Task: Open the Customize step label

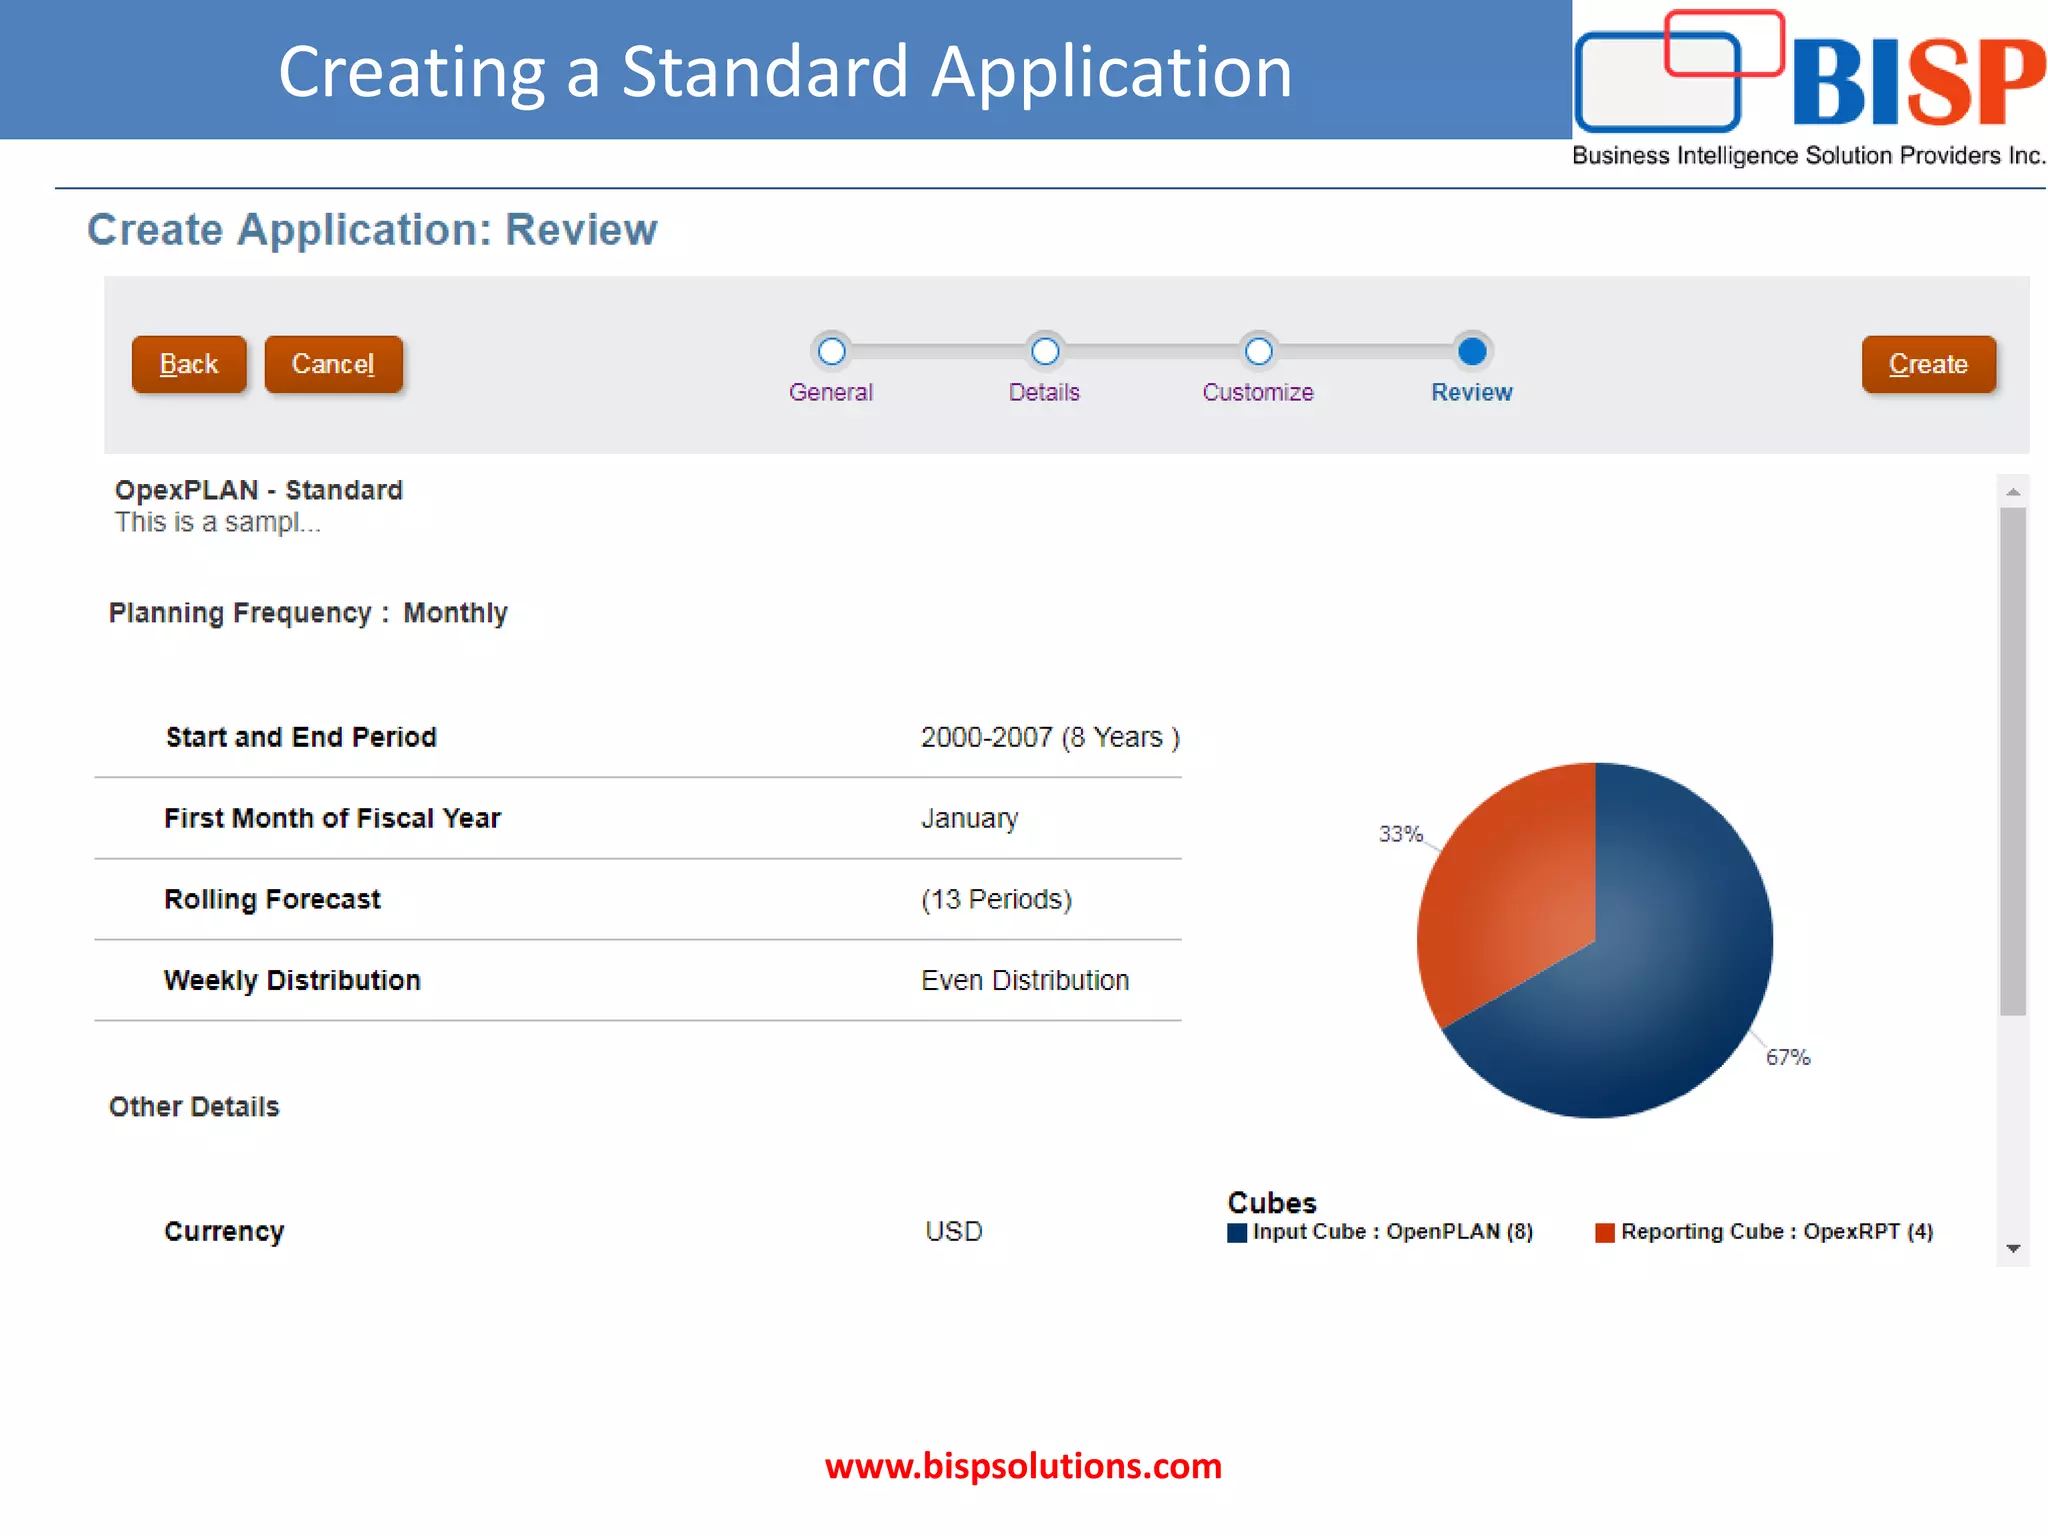Action: coord(1258,392)
